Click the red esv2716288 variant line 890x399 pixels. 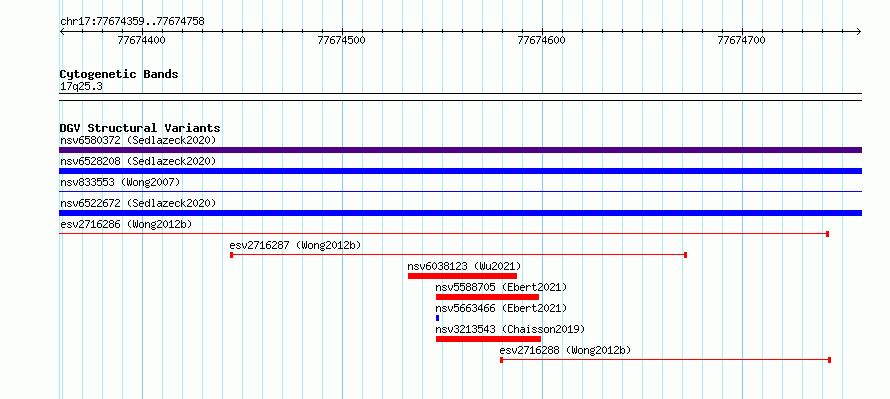(665, 360)
